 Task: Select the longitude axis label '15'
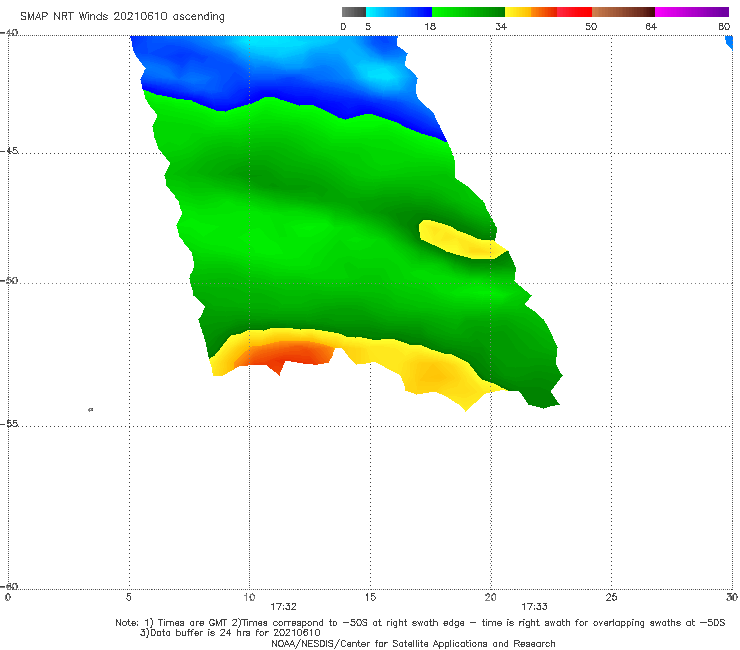(x=370, y=597)
